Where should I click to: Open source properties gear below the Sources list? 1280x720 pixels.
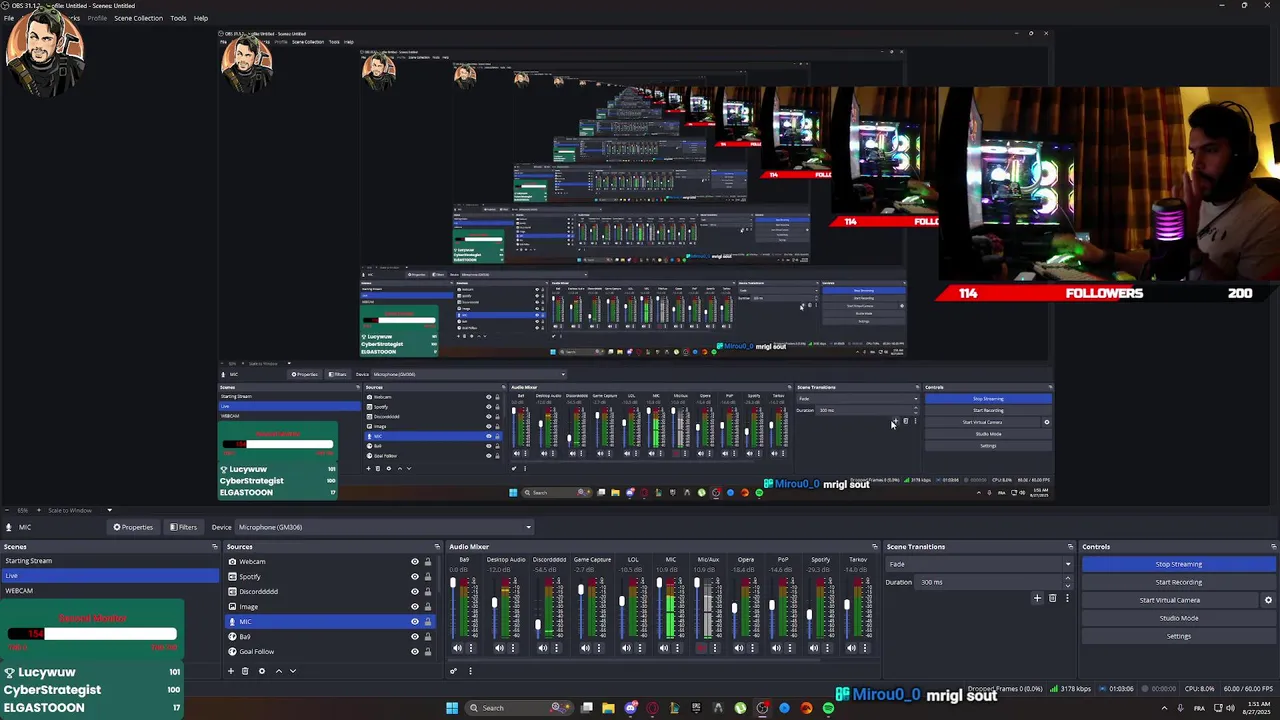pos(262,671)
